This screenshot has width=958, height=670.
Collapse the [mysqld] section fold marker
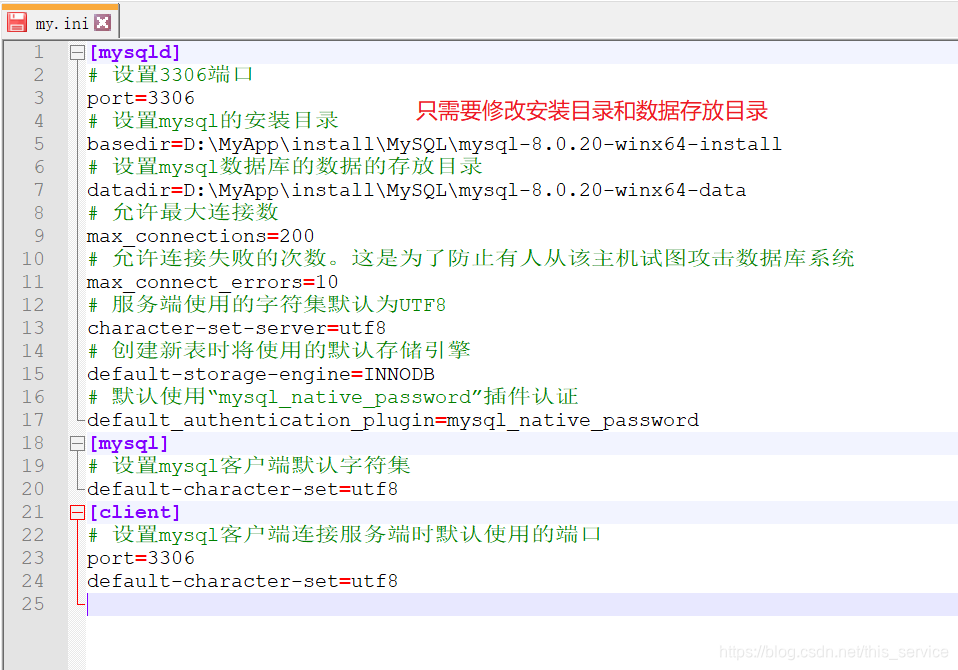77,53
